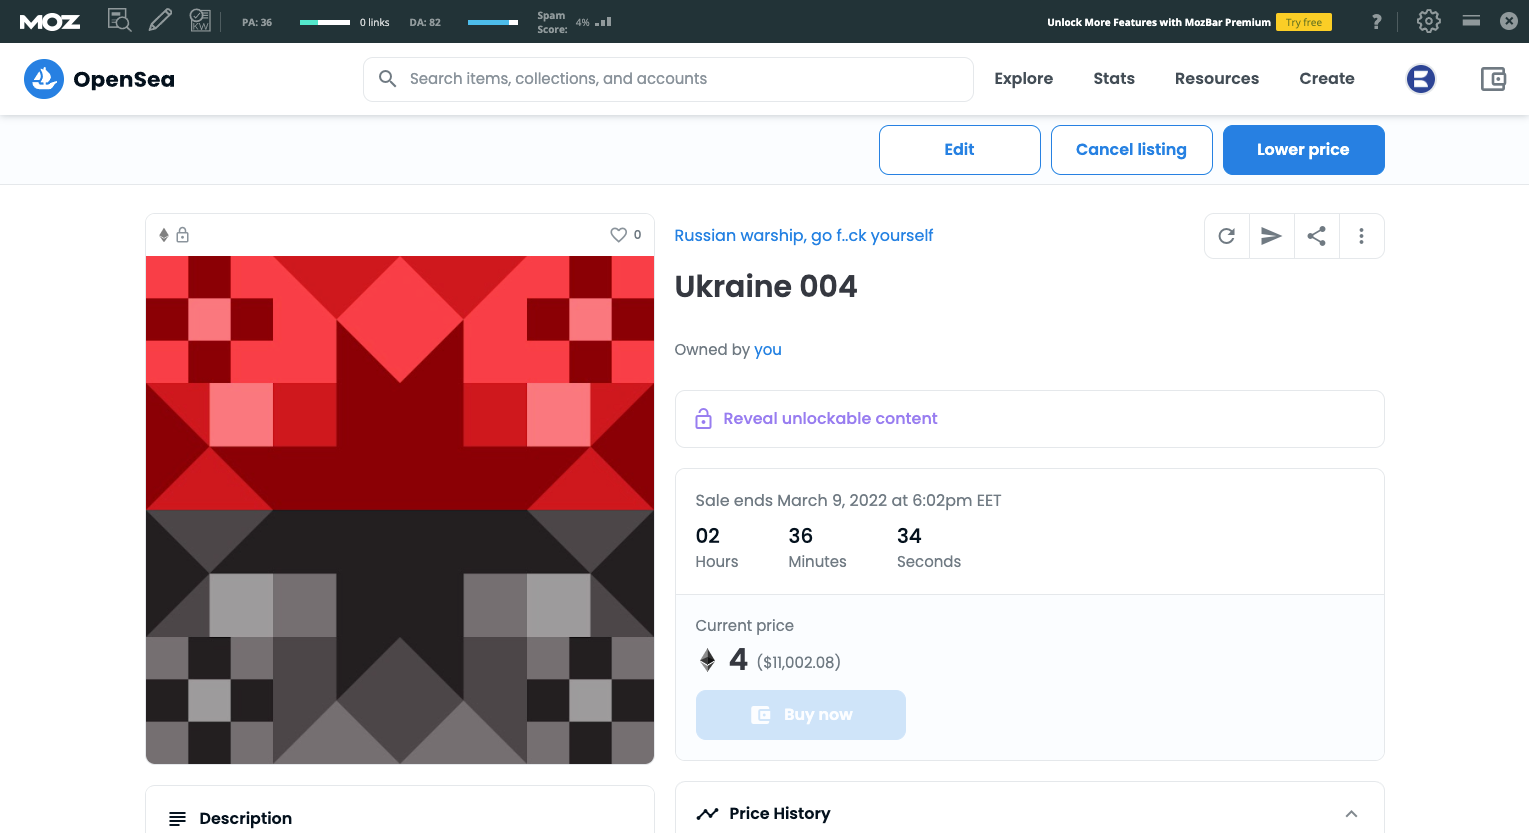Click the MozBar help question mark

1376,21
